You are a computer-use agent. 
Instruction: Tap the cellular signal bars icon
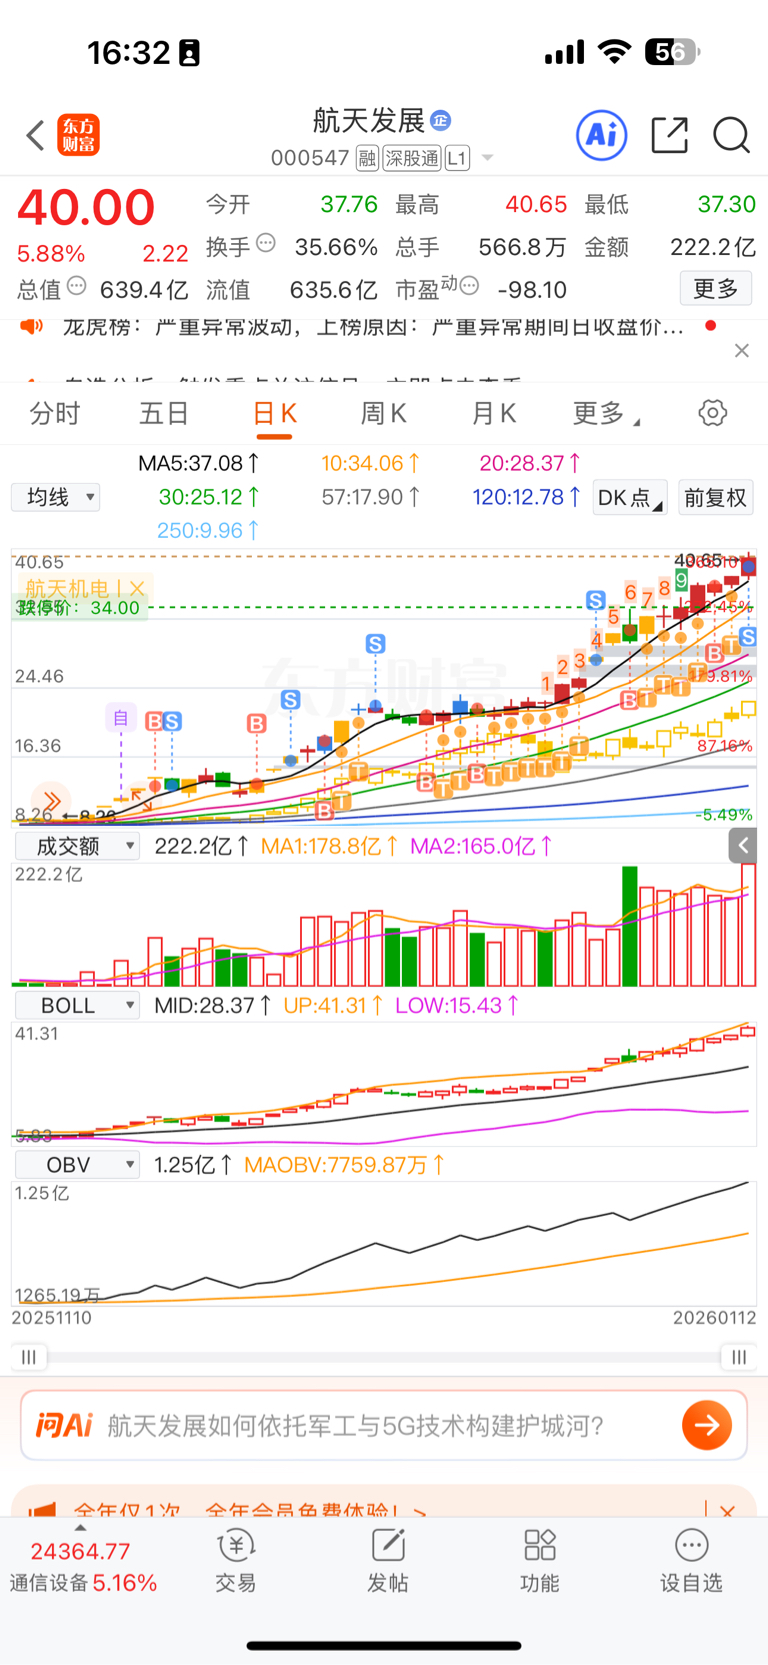tap(564, 52)
